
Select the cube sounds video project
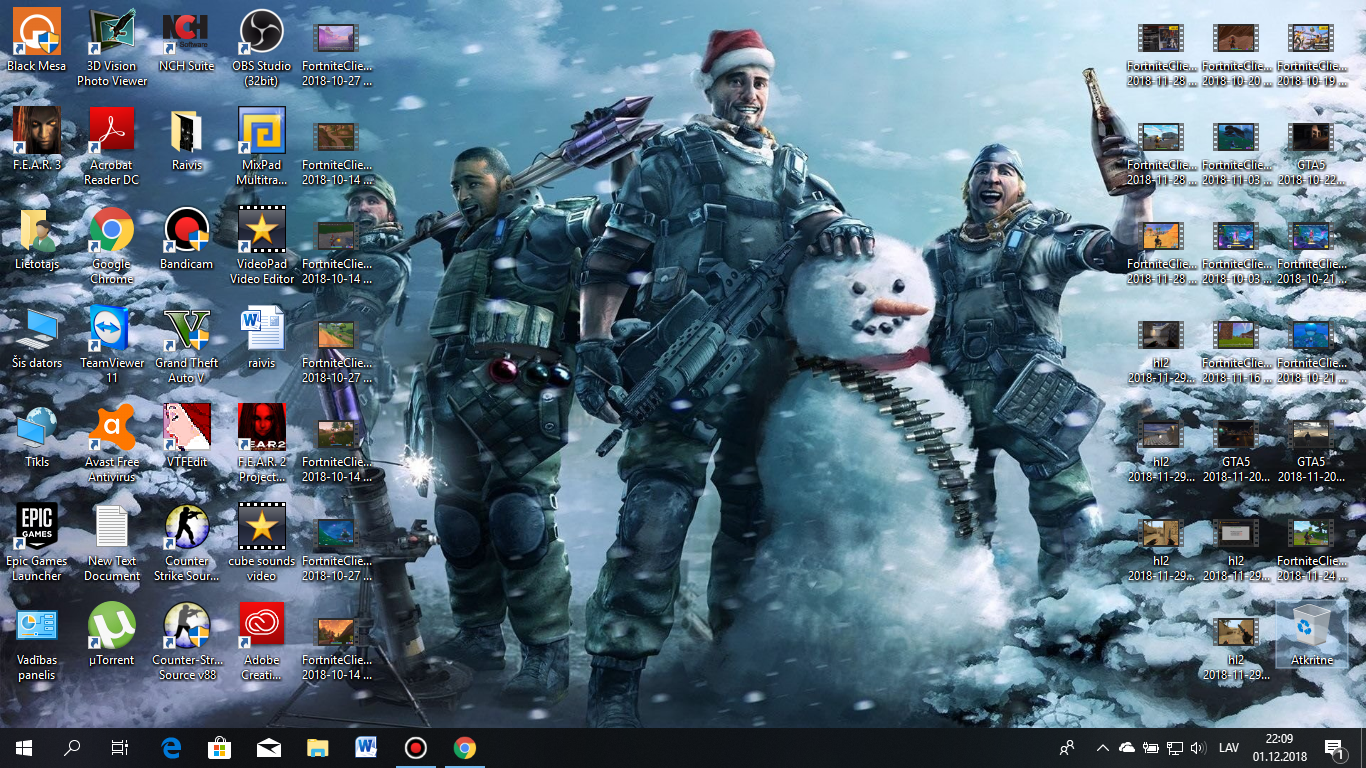[262, 543]
